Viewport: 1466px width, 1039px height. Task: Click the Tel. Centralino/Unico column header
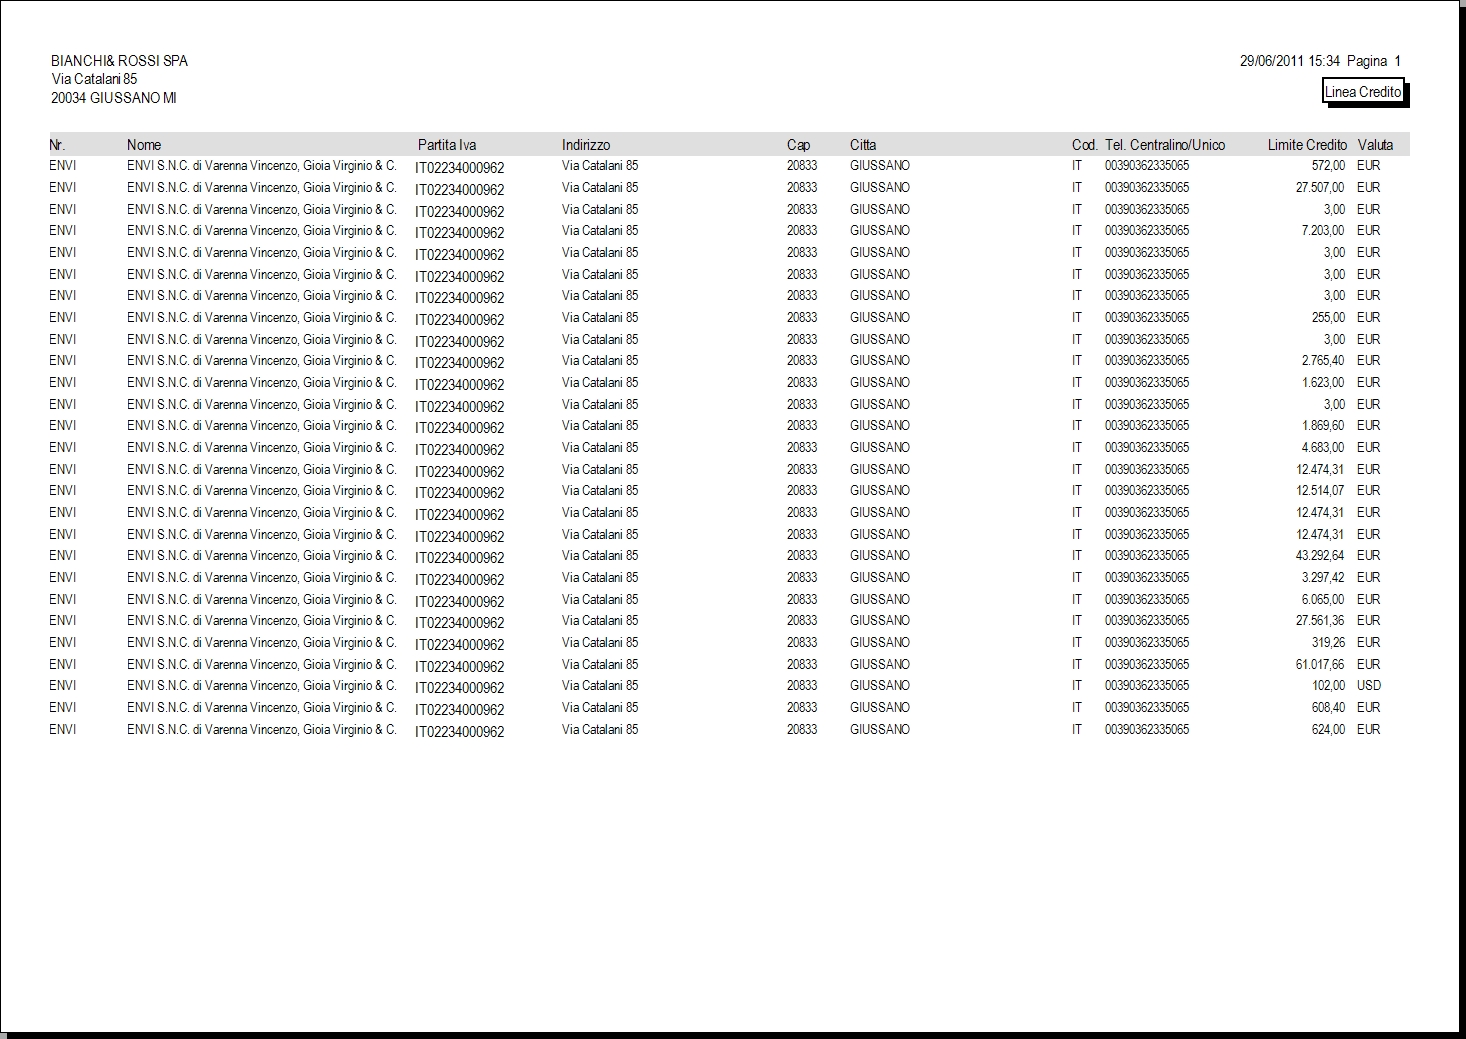coord(1165,145)
